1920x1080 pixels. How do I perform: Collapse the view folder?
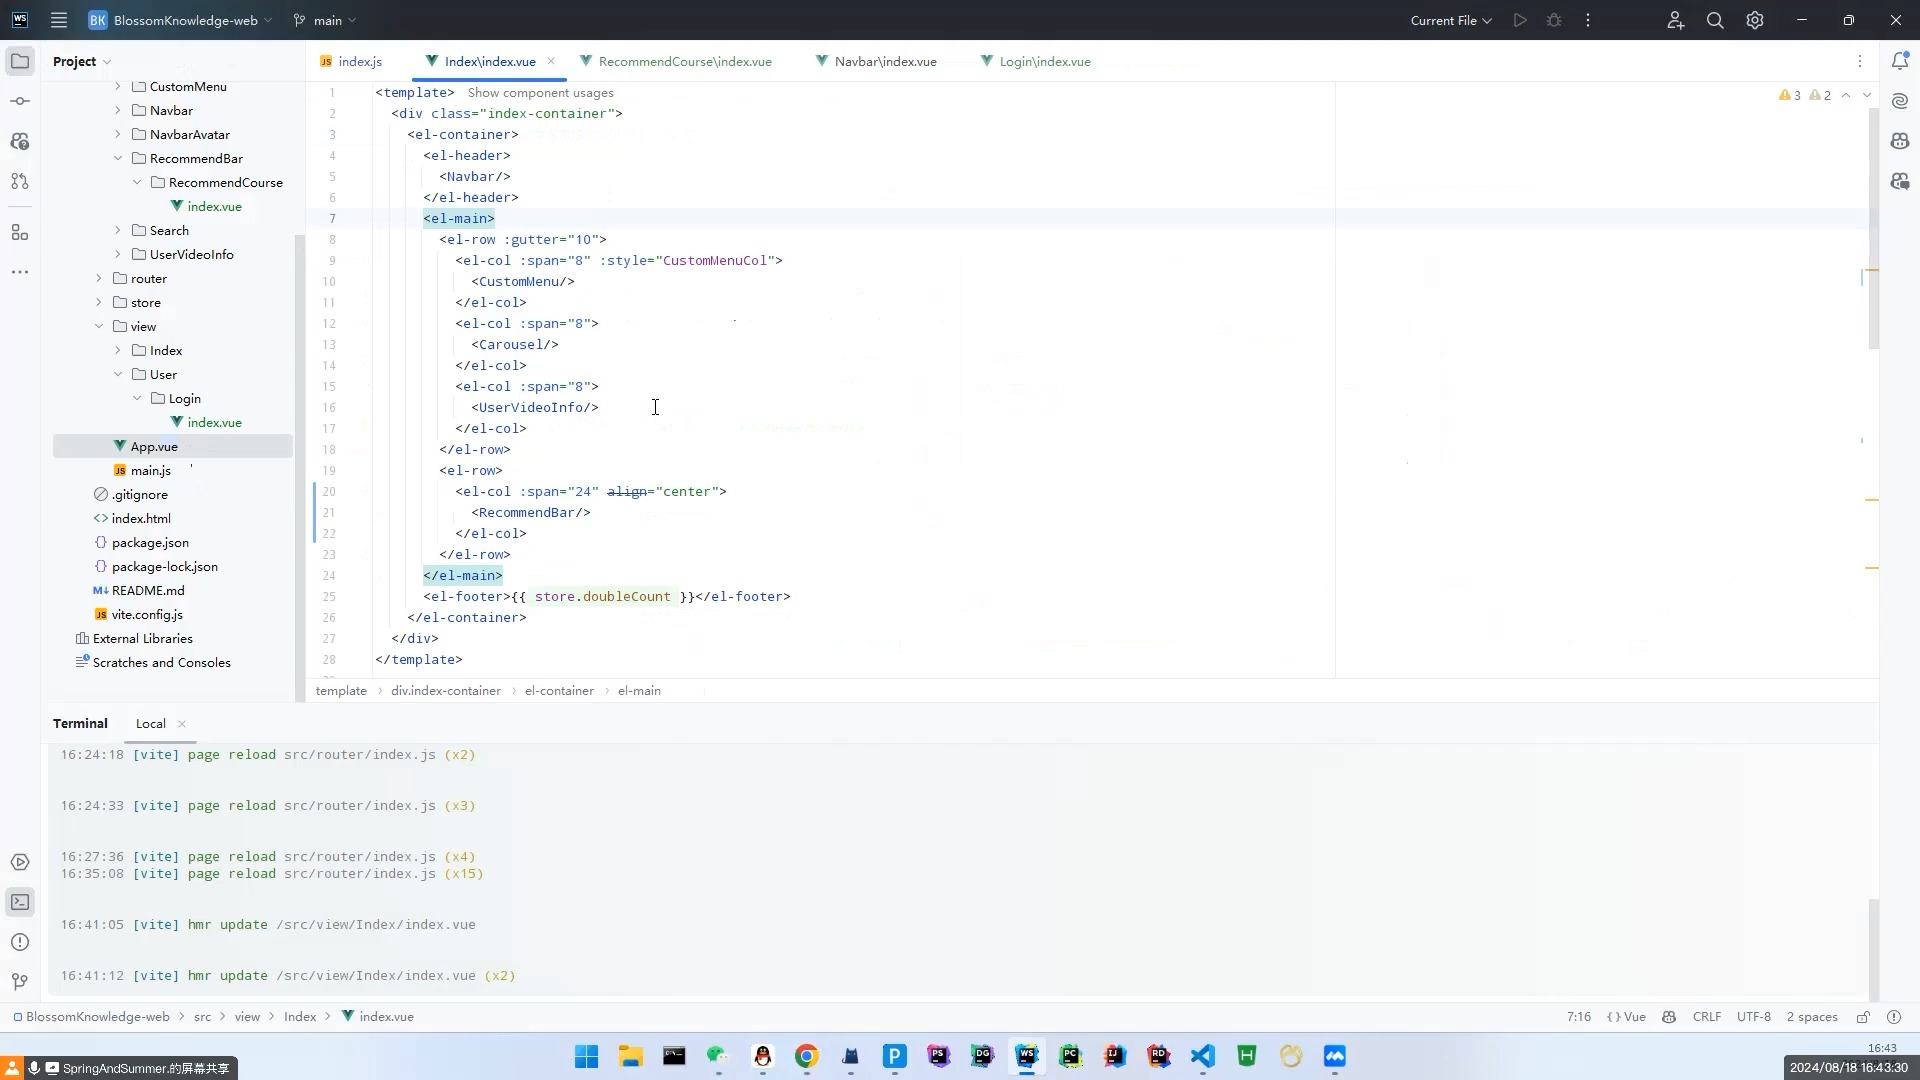click(x=99, y=327)
